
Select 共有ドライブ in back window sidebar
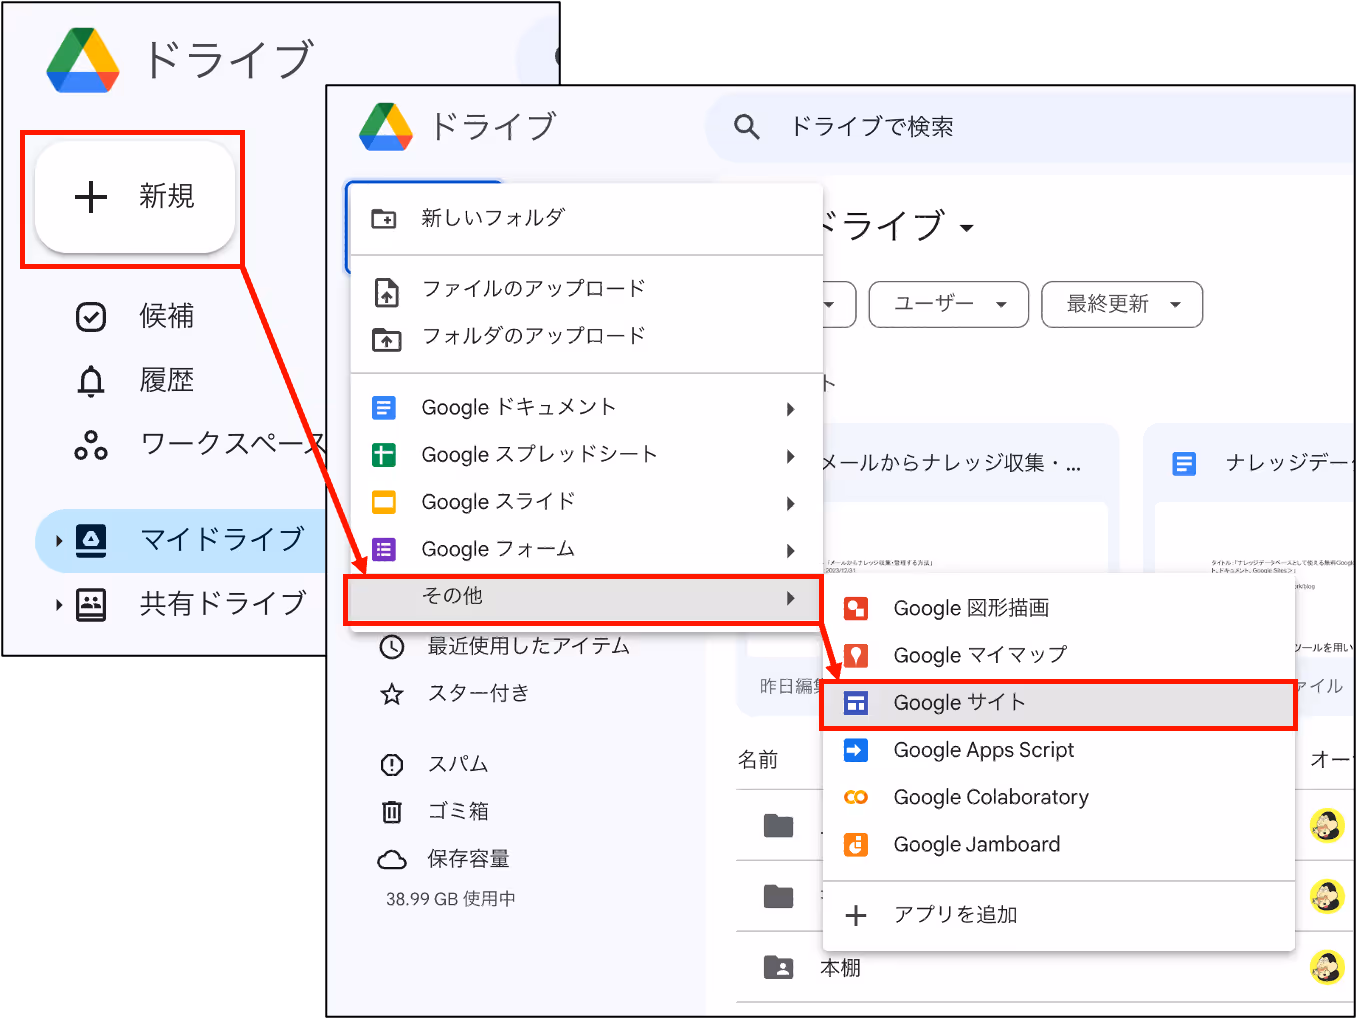click(222, 604)
